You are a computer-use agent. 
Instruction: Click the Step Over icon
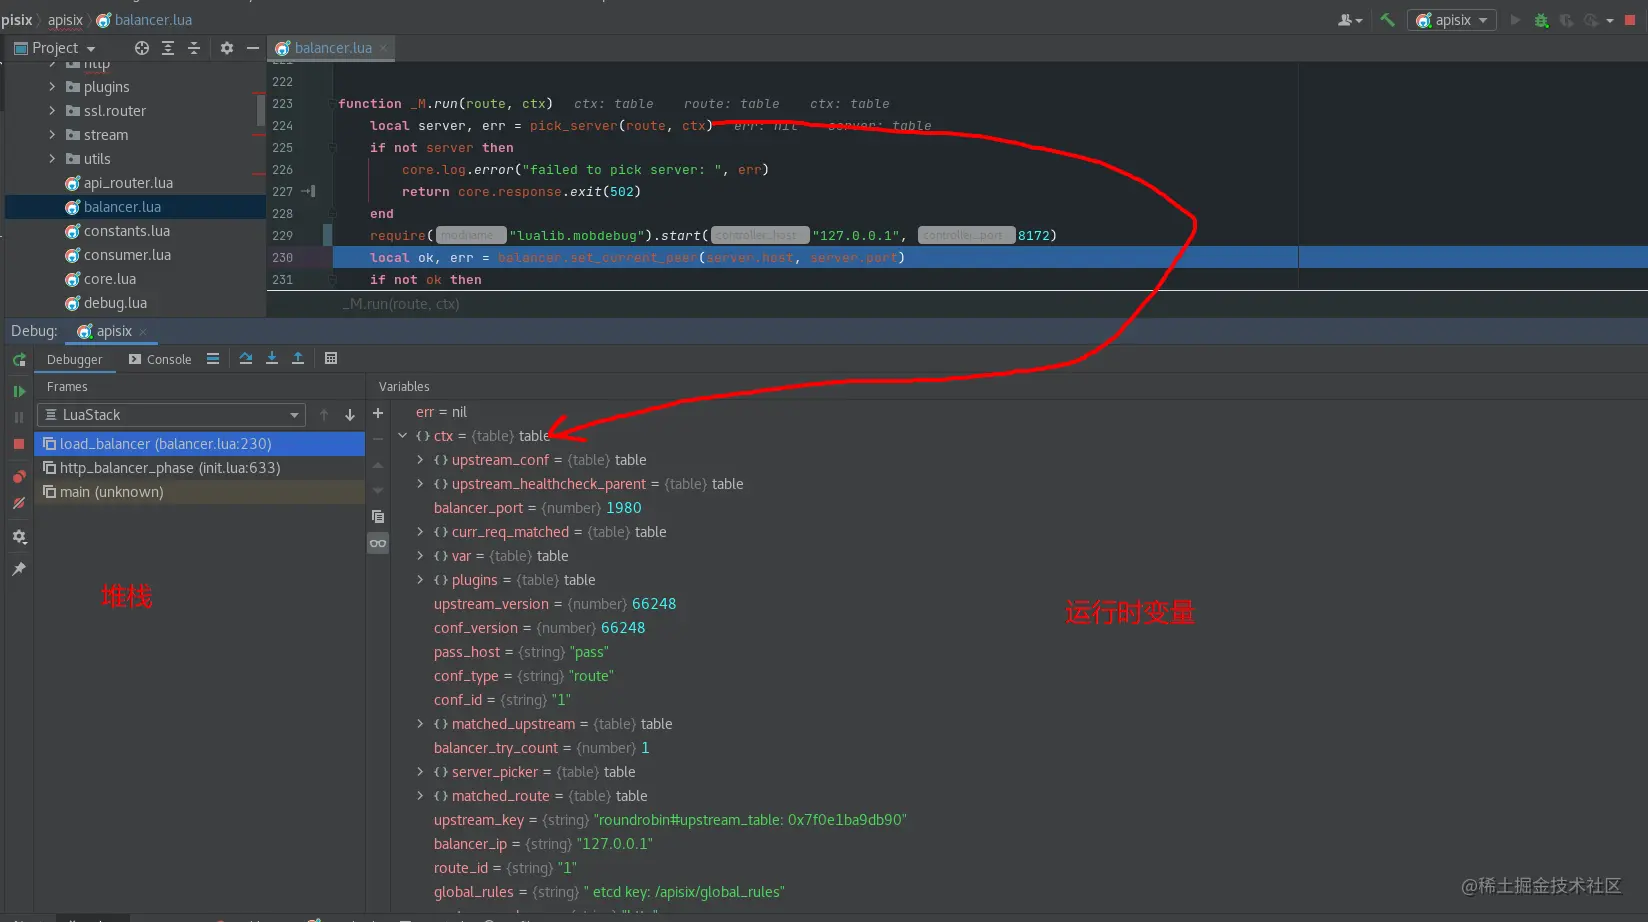pyautogui.click(x=246, y=359)
